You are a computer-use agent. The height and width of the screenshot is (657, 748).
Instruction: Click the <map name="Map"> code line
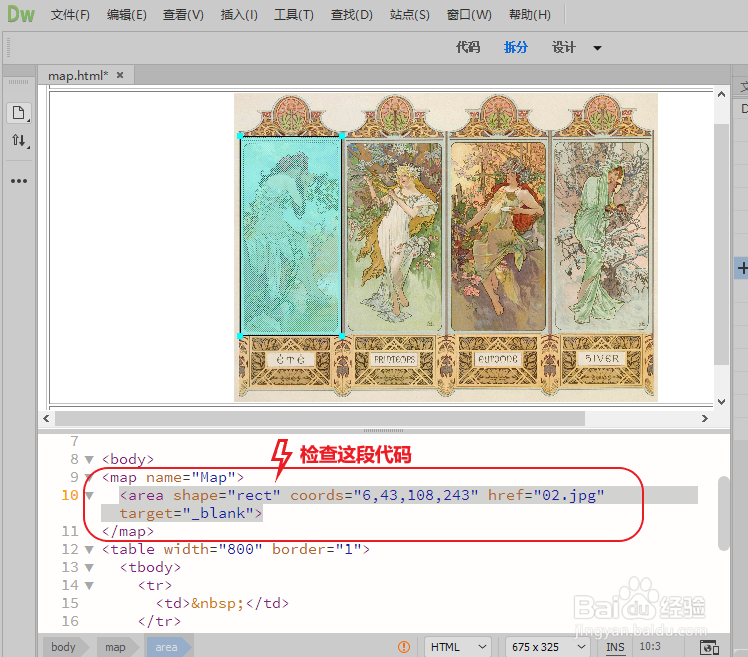[173, 477]
